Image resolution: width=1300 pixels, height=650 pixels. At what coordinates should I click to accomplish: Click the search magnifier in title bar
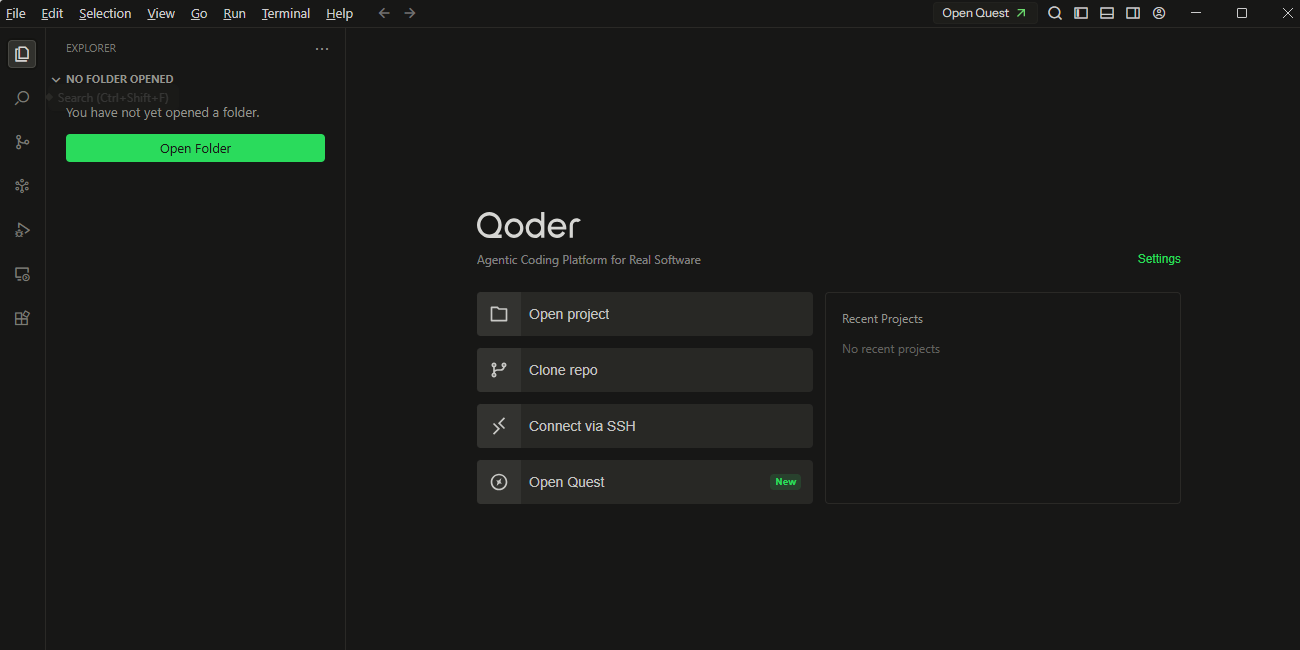pos(1055,13)
